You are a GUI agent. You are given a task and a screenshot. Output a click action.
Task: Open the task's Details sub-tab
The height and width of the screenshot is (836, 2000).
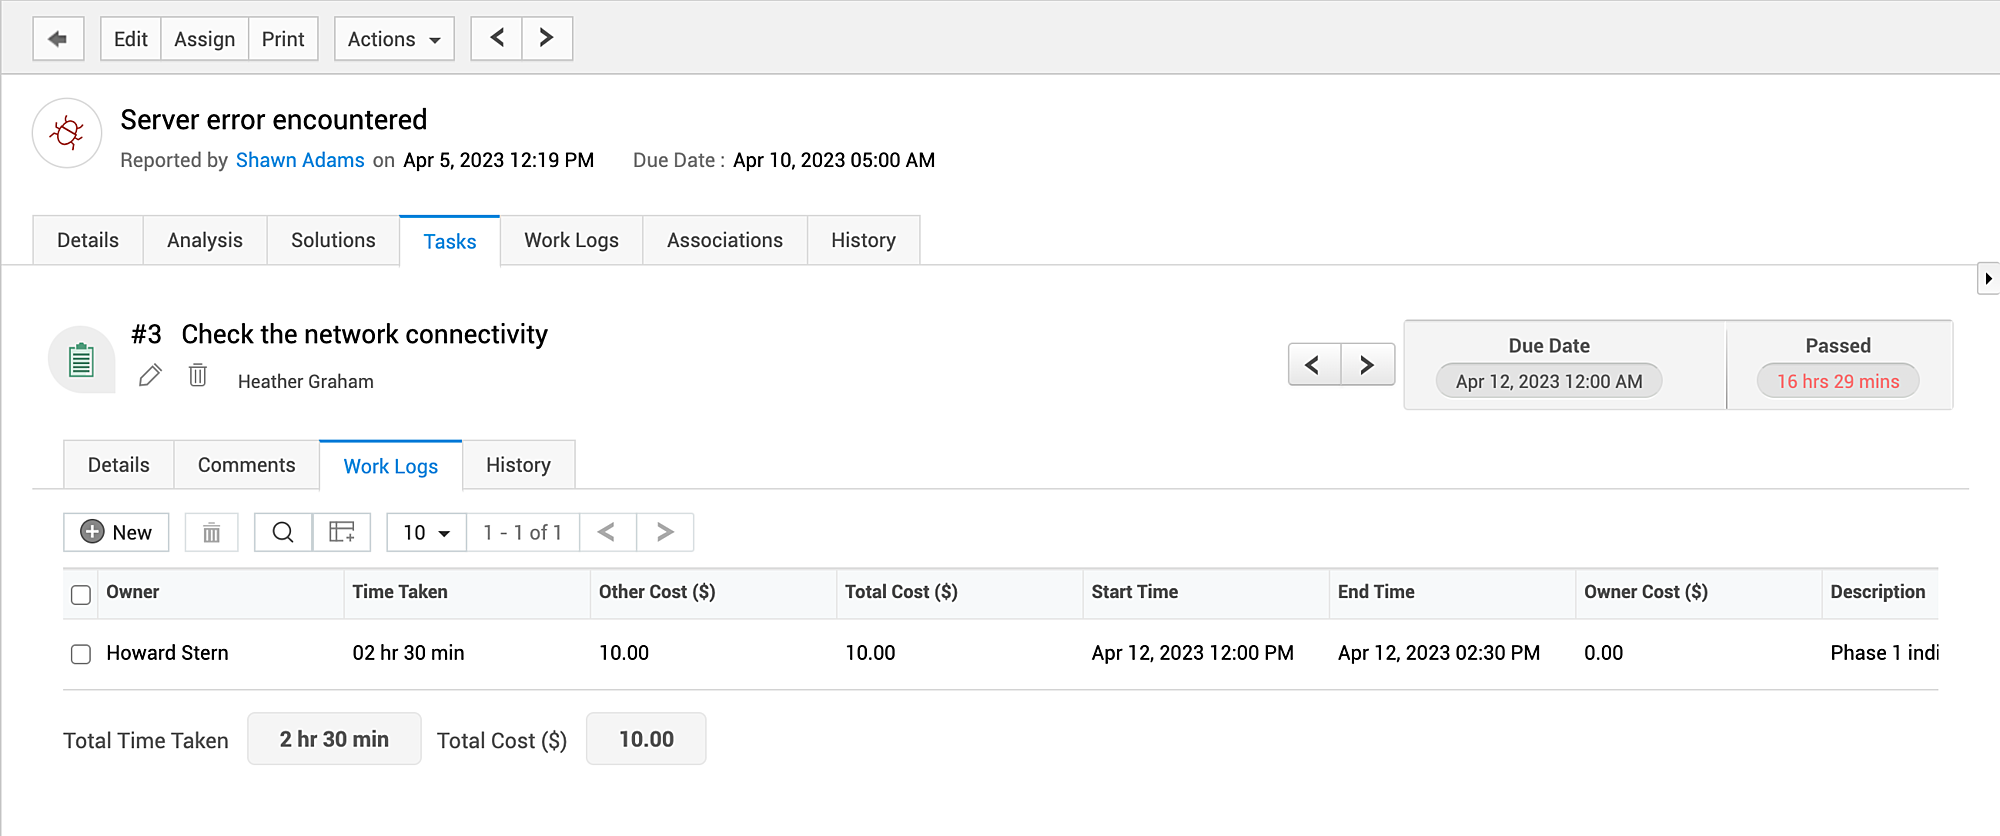(119, 465)
